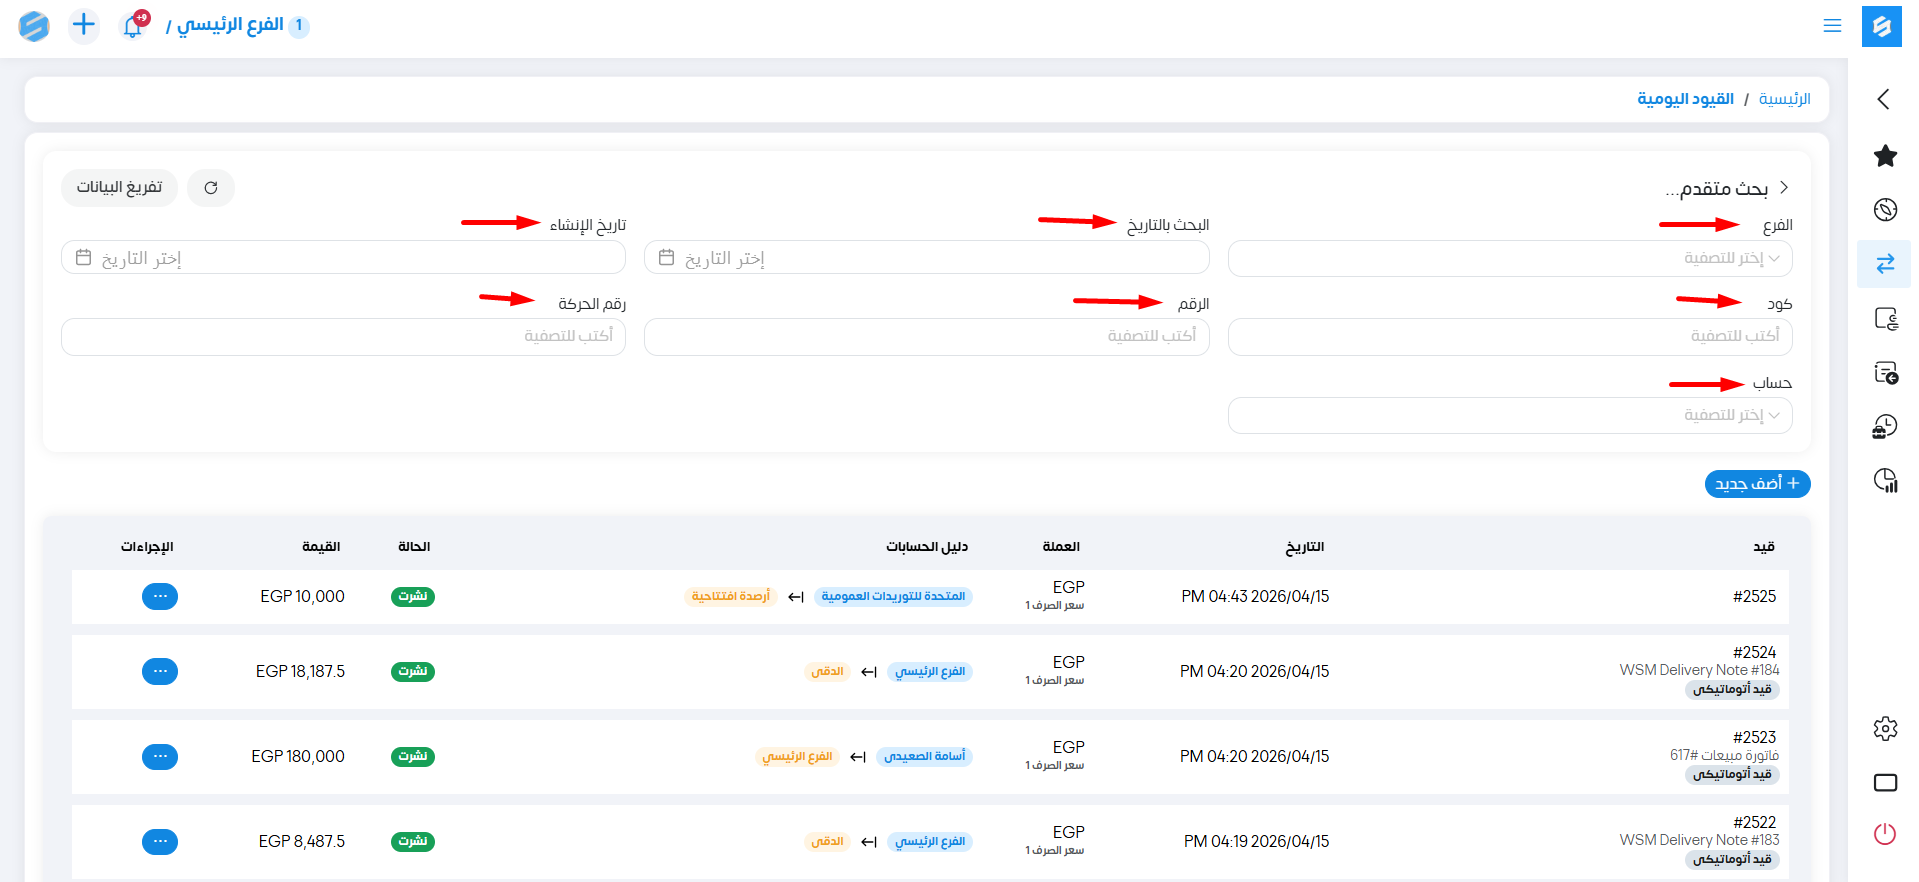
Task: Open actions menu for entry #2523
Action: pos(160,757)
